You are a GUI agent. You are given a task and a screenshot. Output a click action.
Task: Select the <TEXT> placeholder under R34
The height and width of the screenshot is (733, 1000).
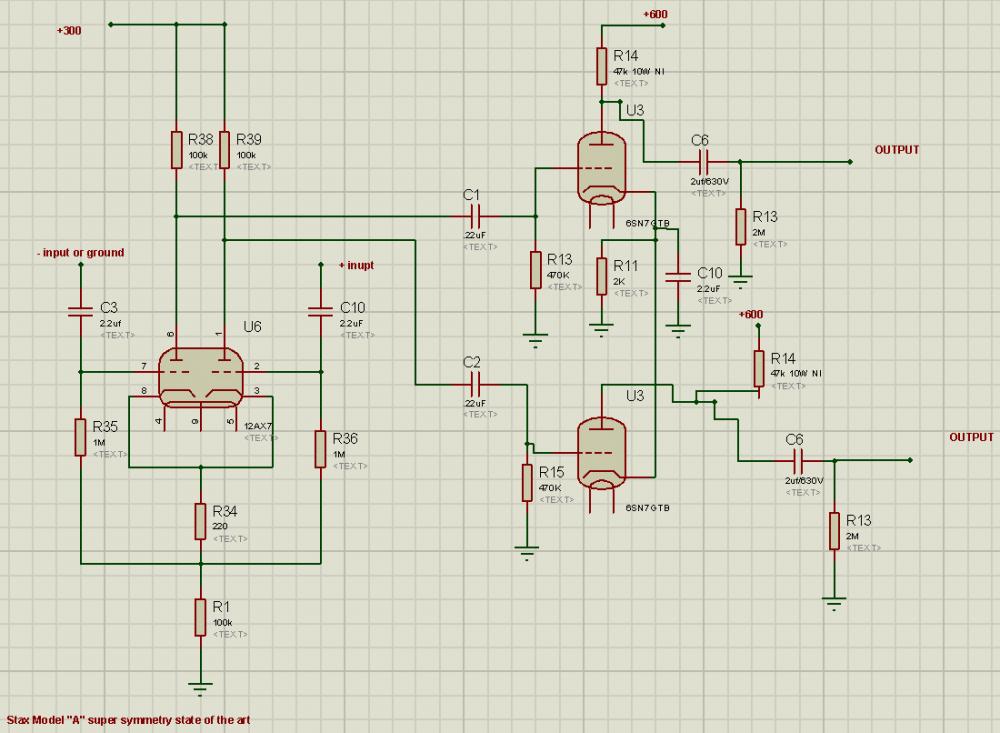tap(230, 539)
